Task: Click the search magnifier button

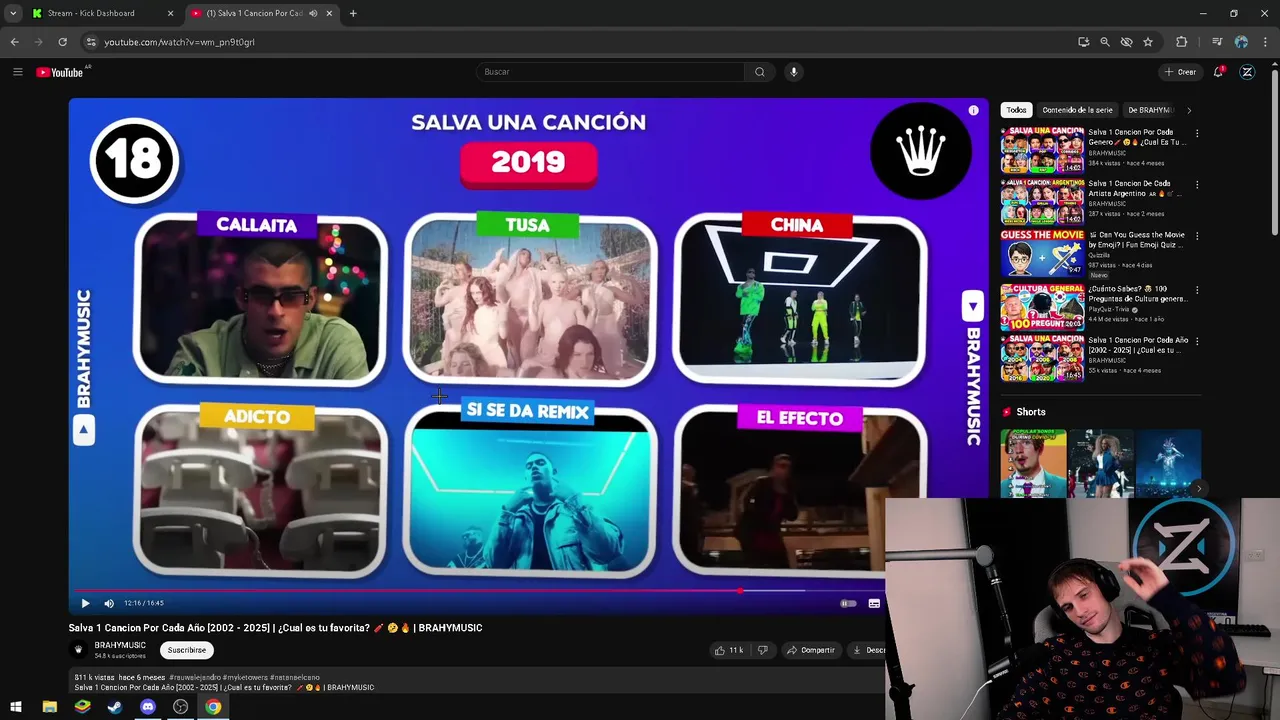Action: (x=760, y=72)
